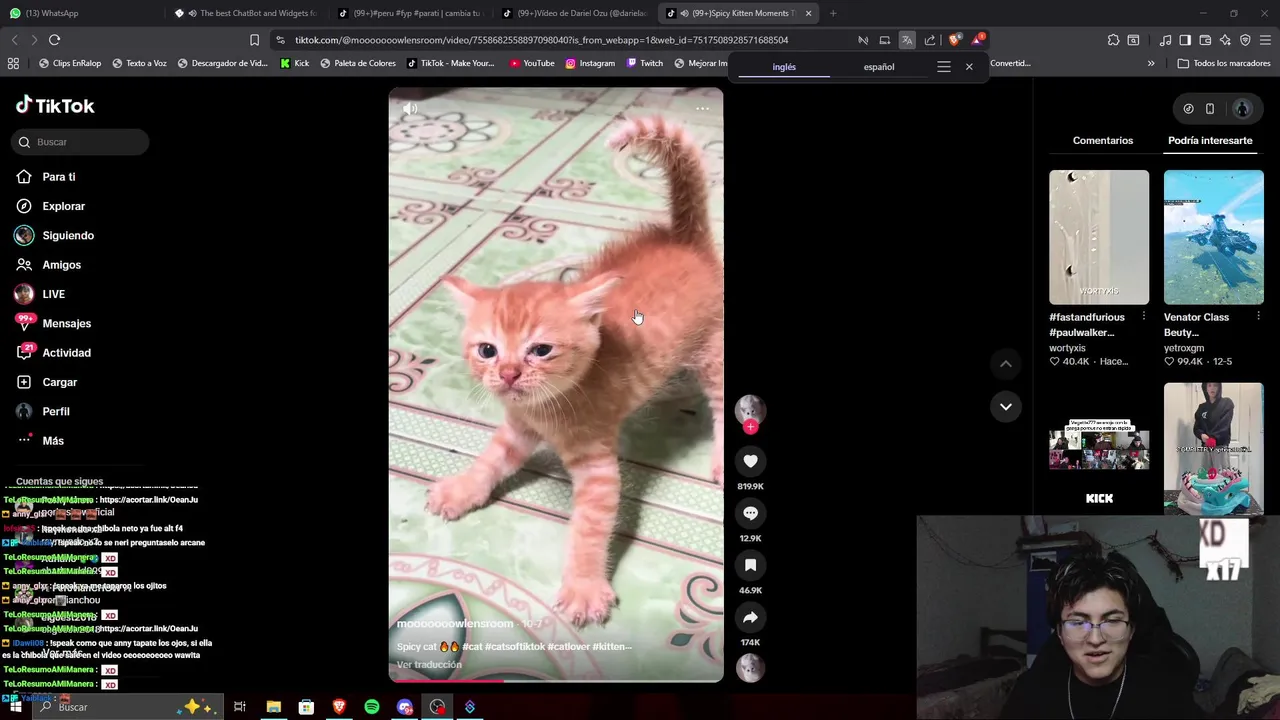Open the Twitch bookmark
This screenshot has width=1280, height=720.
645,63
